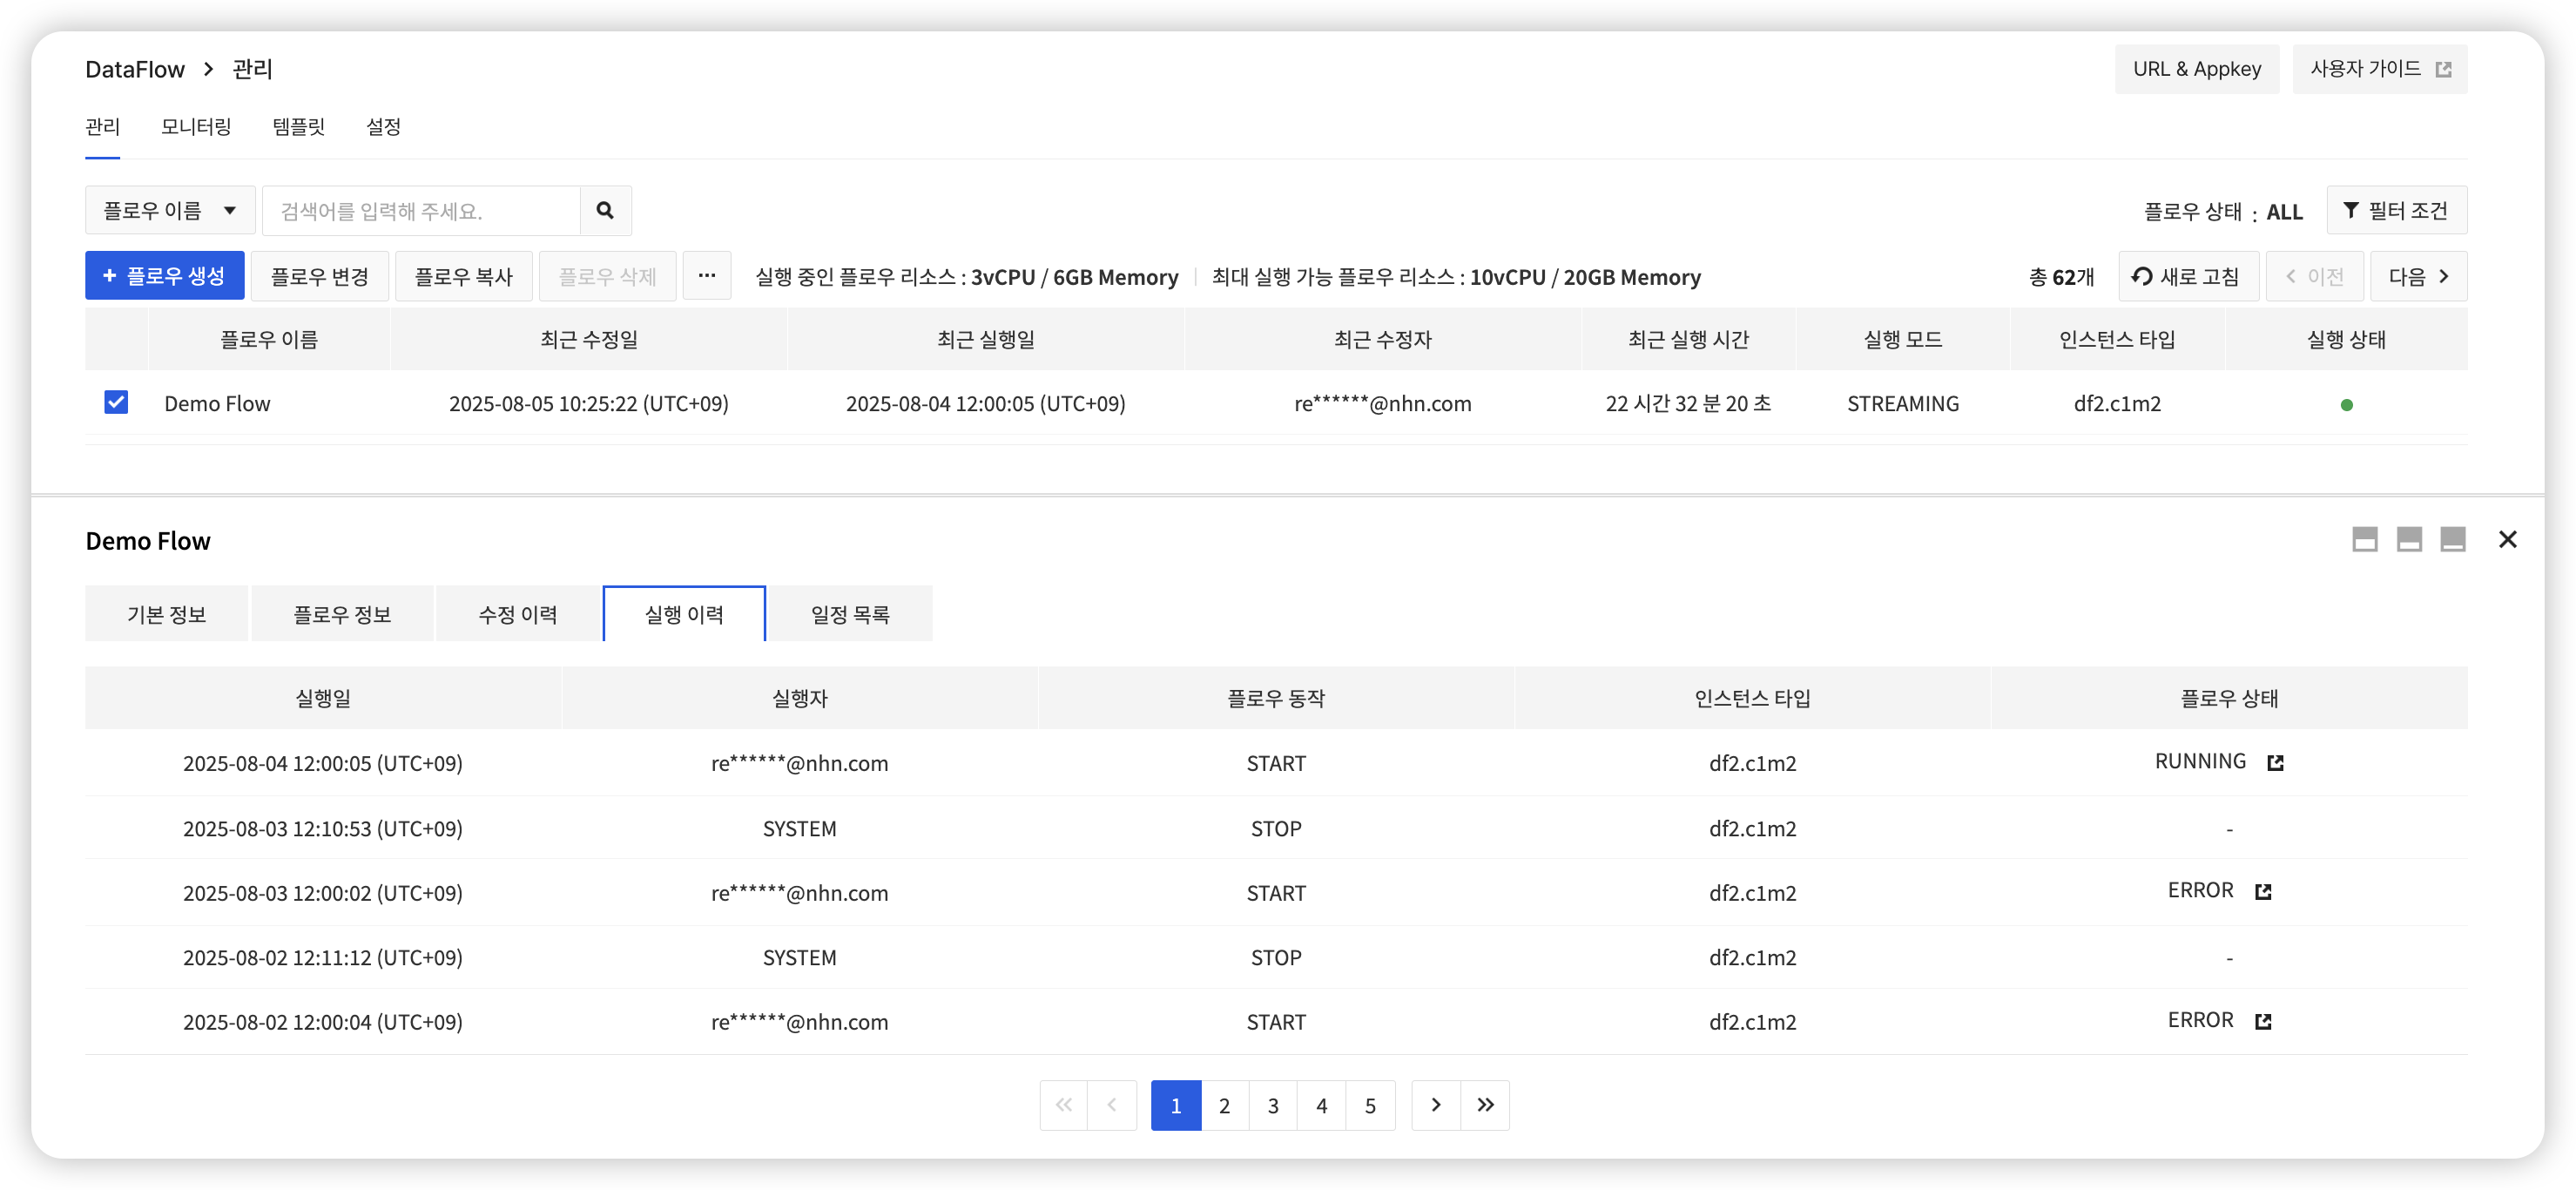Open the URL & Appkey button
This screenshot has width=2576, height=1190.
[x=2196, y=69]
